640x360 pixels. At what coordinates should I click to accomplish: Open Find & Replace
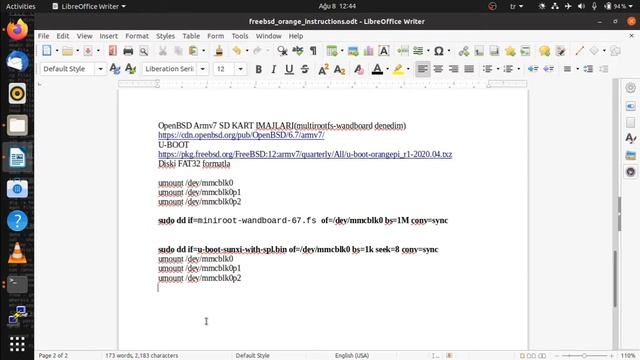(282, 51)
